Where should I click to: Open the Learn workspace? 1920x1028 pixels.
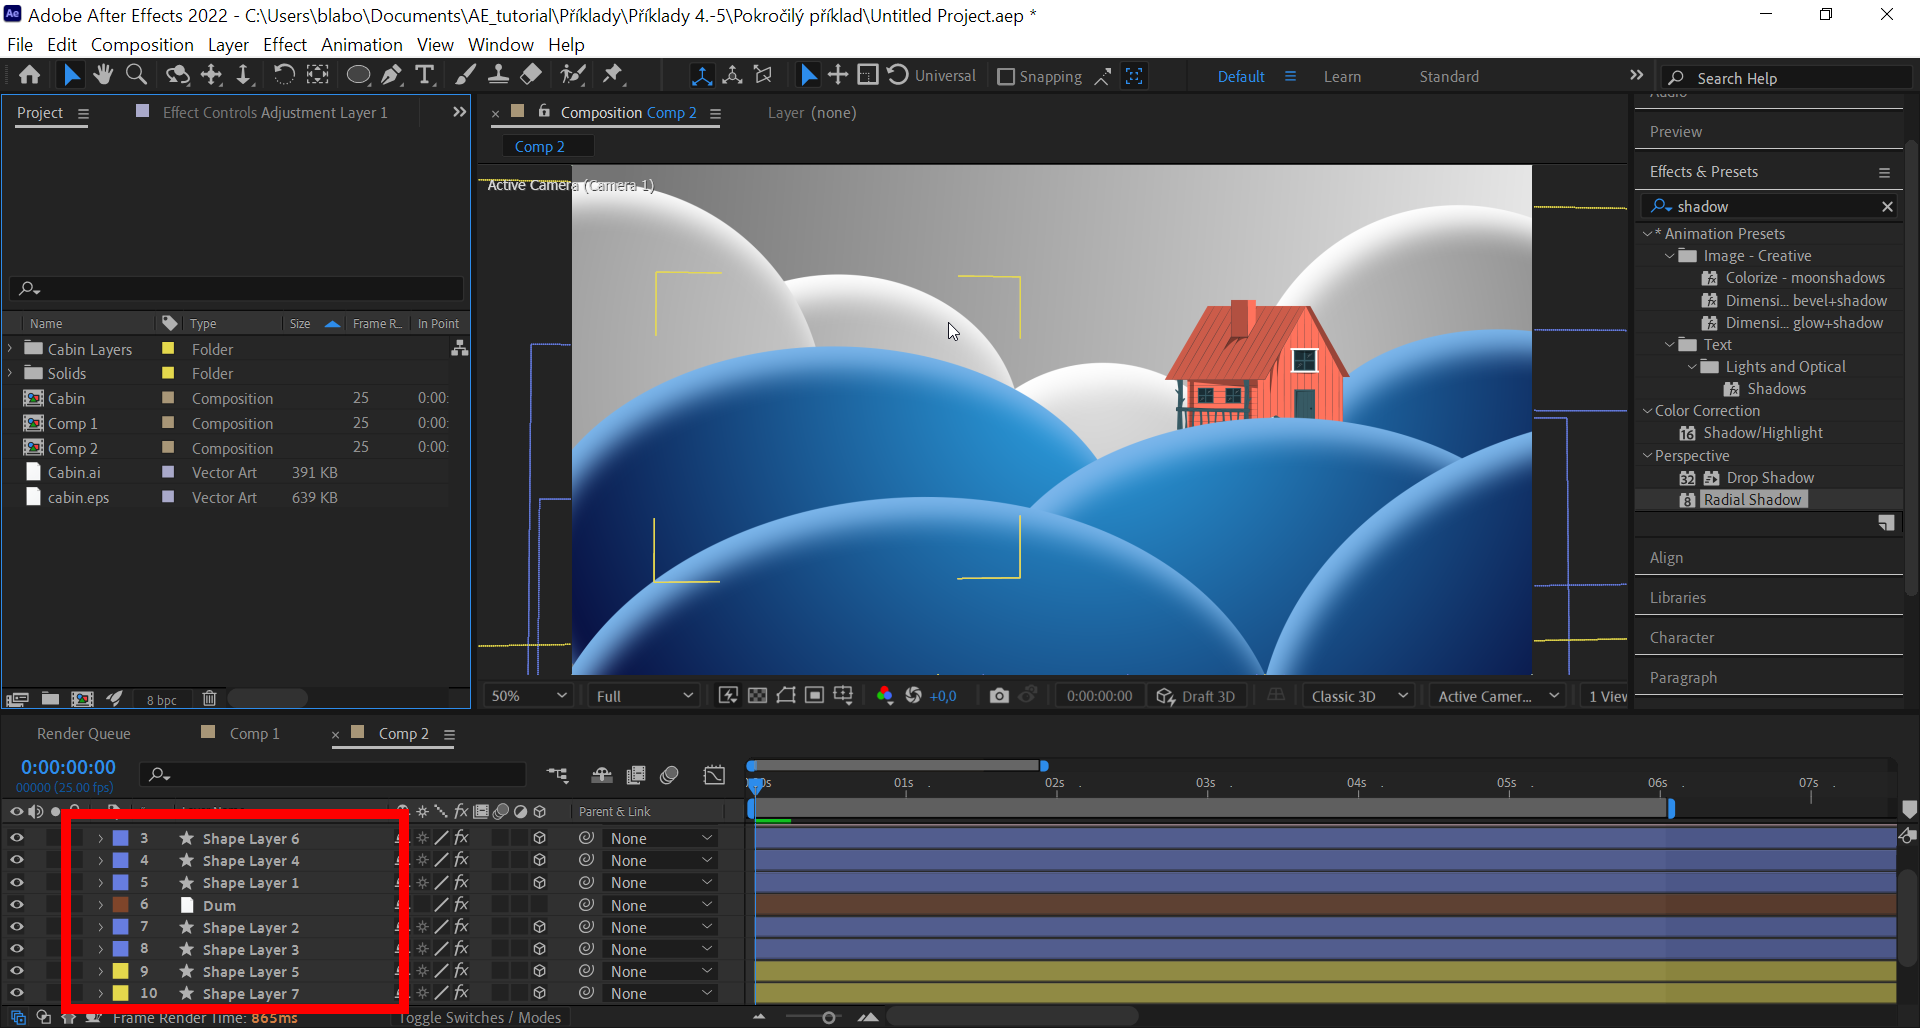click(x=1342, y=76)
